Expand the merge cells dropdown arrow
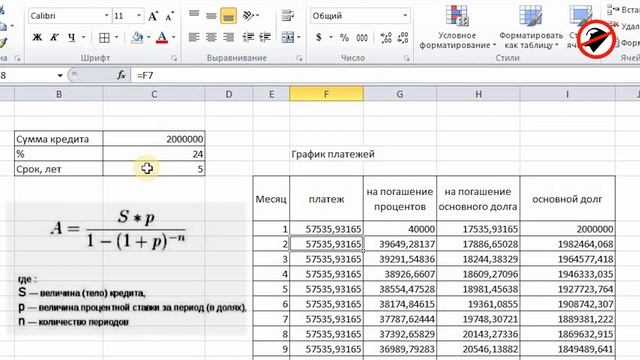Viewport: 640px width, 360px height. point(299,38)
